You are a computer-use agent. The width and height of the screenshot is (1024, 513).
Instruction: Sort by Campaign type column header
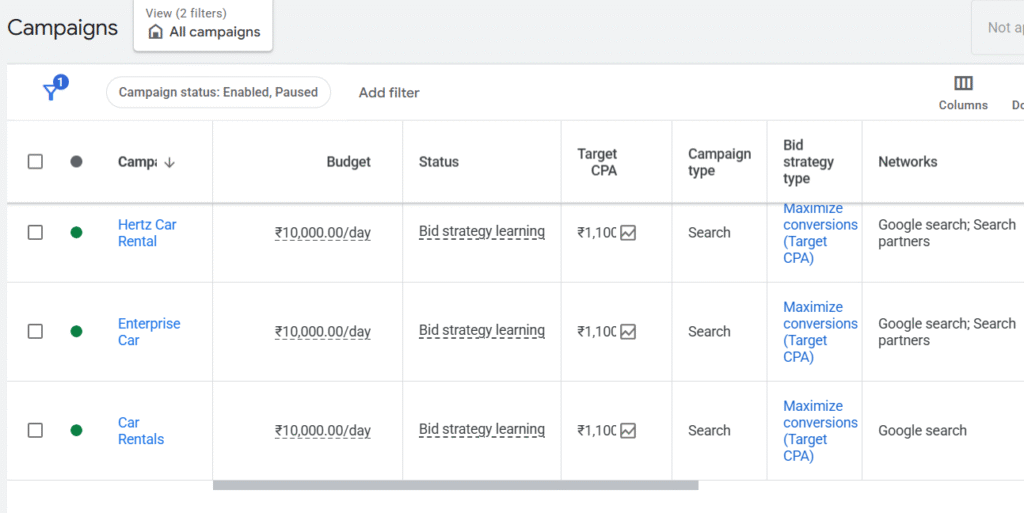click(720, 163)
